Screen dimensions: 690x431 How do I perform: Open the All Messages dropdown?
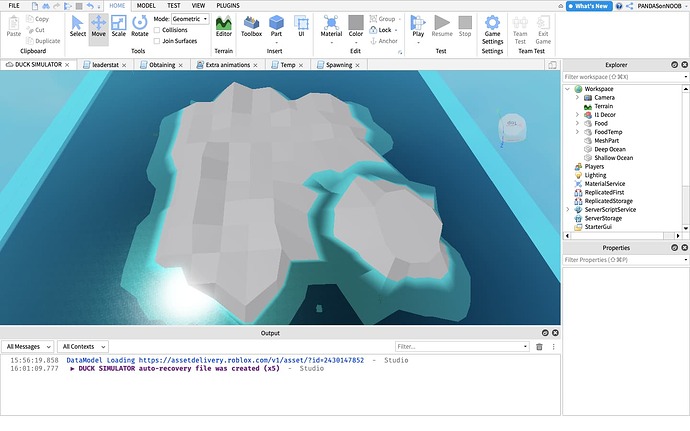click(x=28, y=347)
